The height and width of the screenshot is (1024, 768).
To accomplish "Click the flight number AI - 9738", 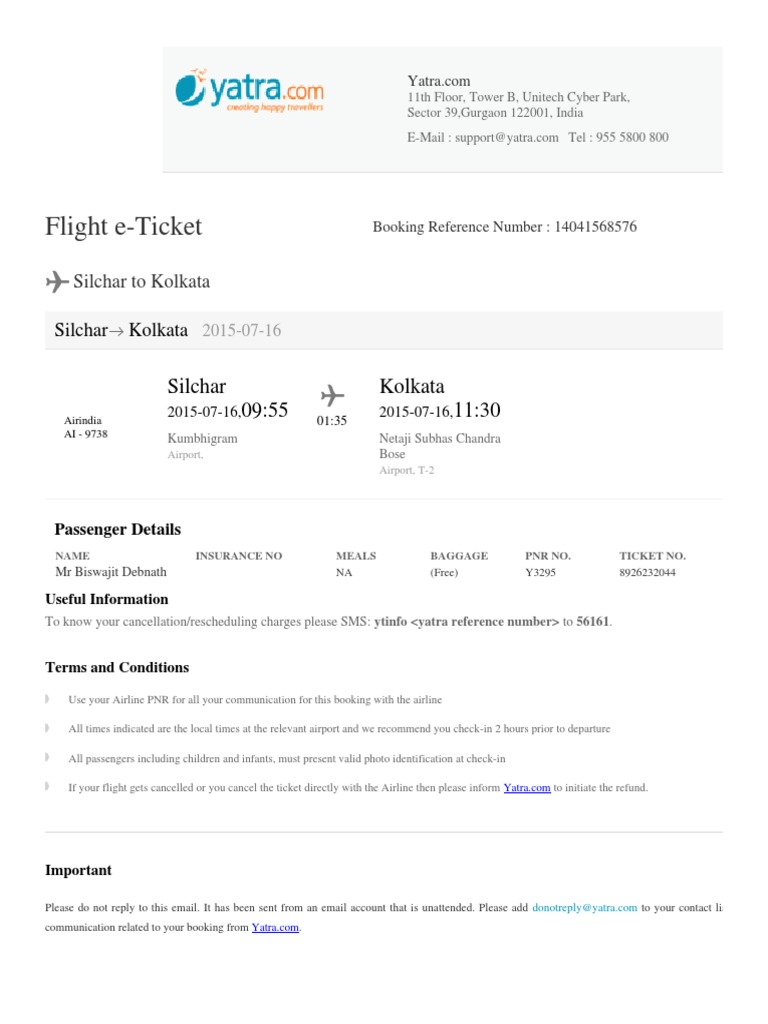I will [86, 435].
